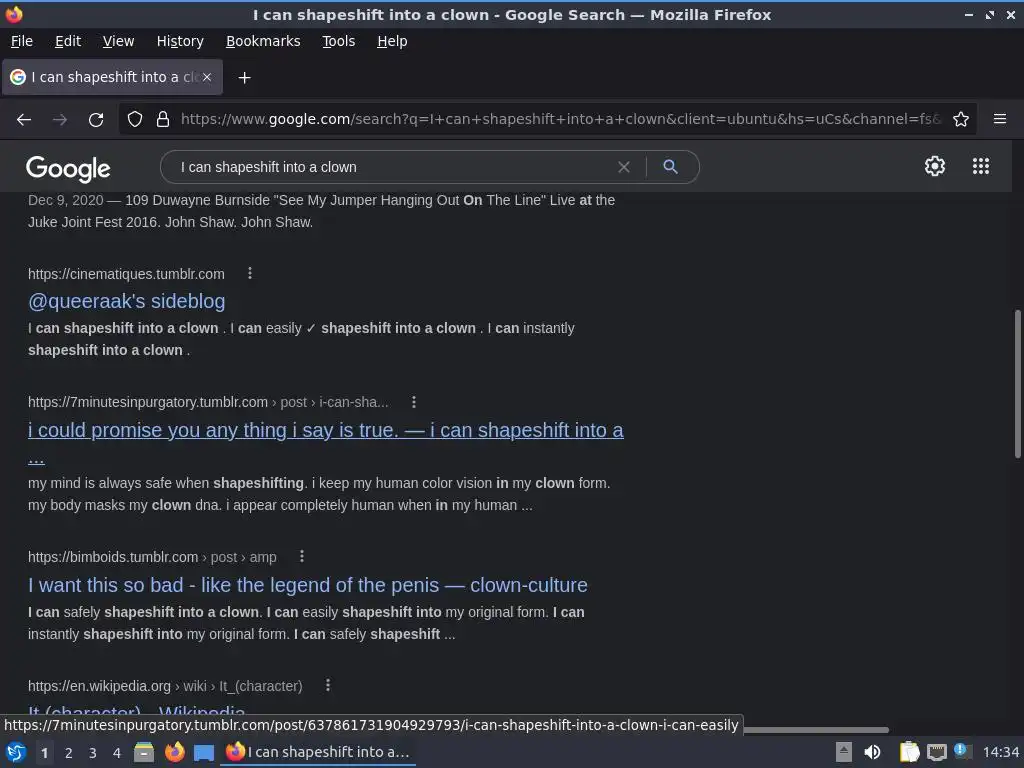The height and width of the screenshot is (768, 1024).
Task: Close the Google search tab
Action: 207,77
